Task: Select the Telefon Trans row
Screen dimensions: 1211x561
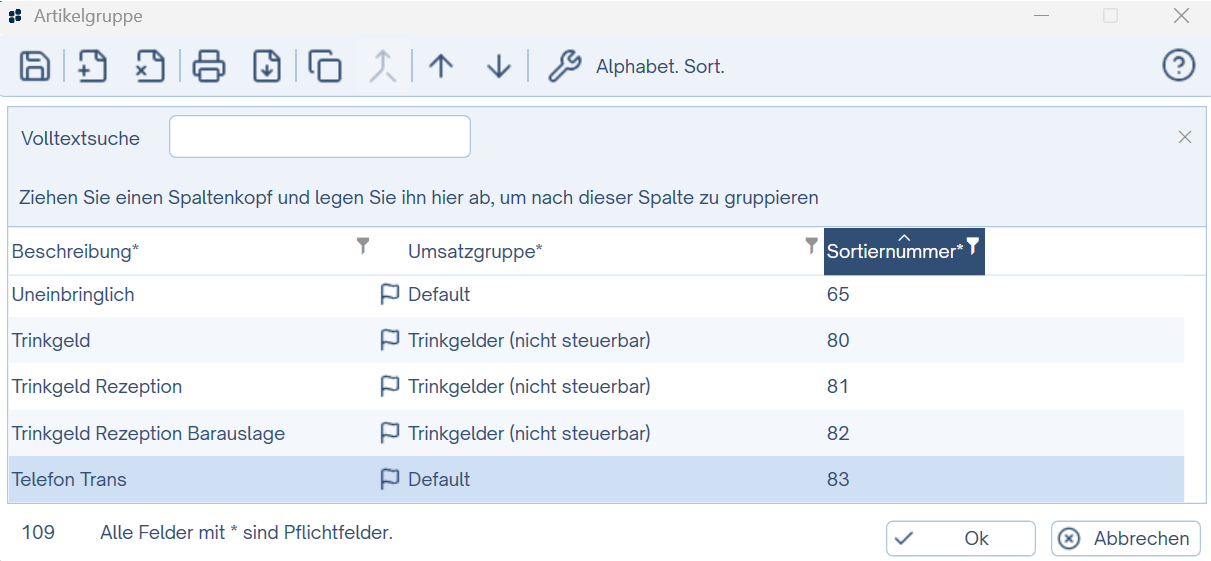Action: [x=596, y=479]
